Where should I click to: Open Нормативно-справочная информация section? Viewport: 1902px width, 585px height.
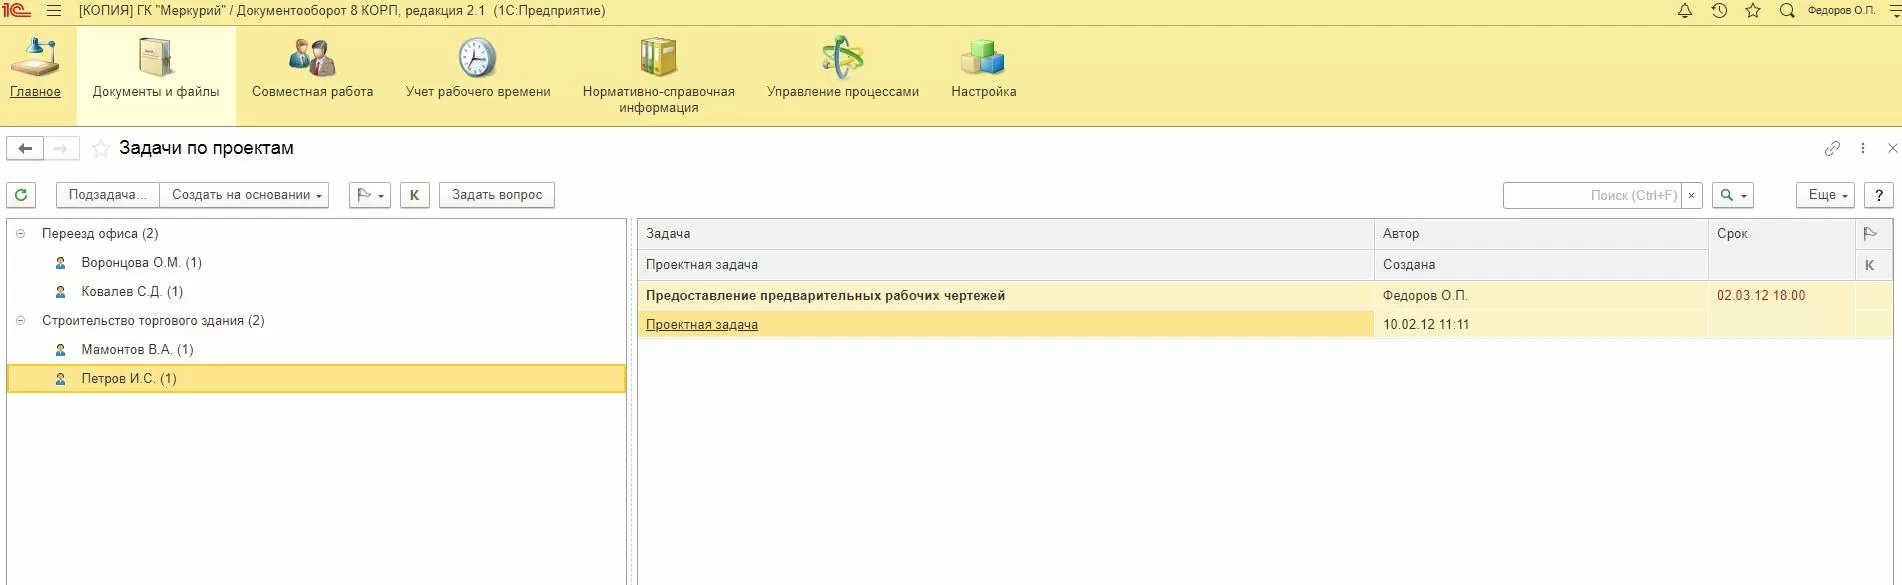[x=658, y=76]
